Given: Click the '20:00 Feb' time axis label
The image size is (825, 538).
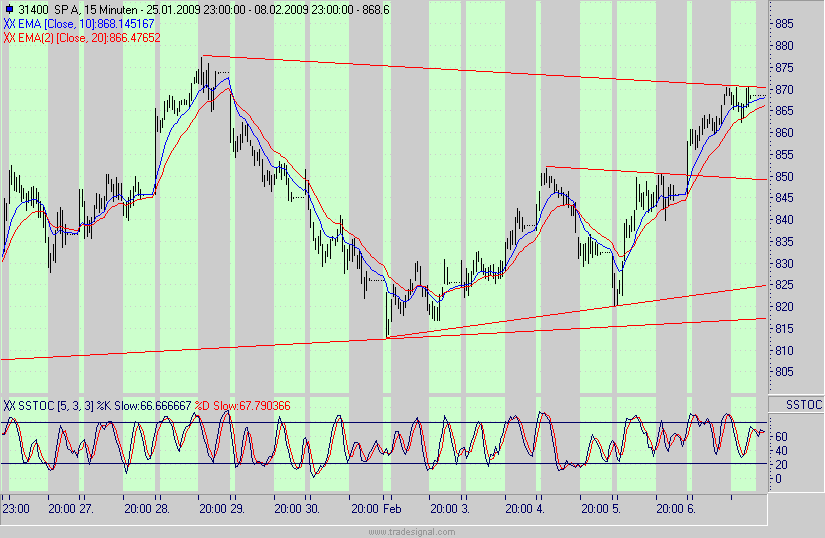Looking at the screenshot, I should (x=376, y=509).
